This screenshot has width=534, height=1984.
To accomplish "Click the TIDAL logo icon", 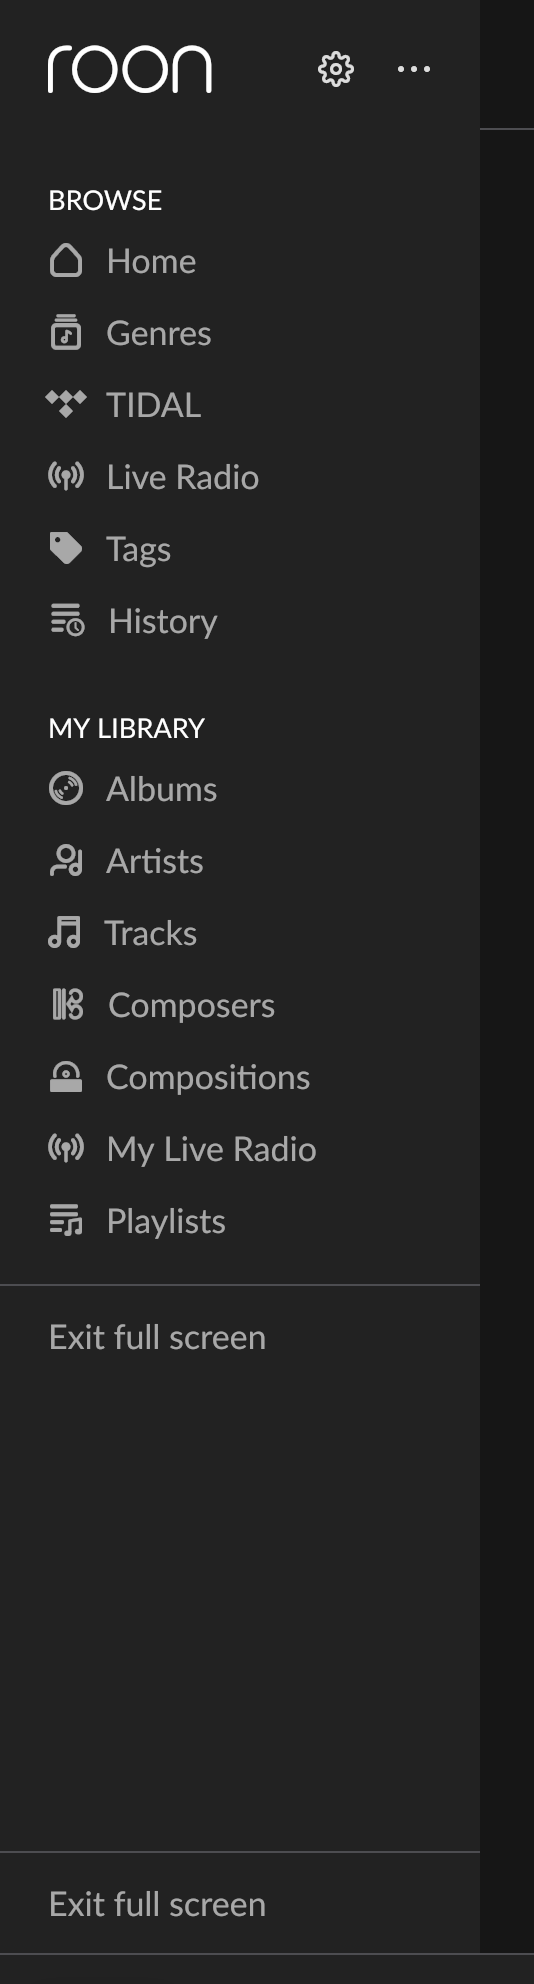I will 66,405.
